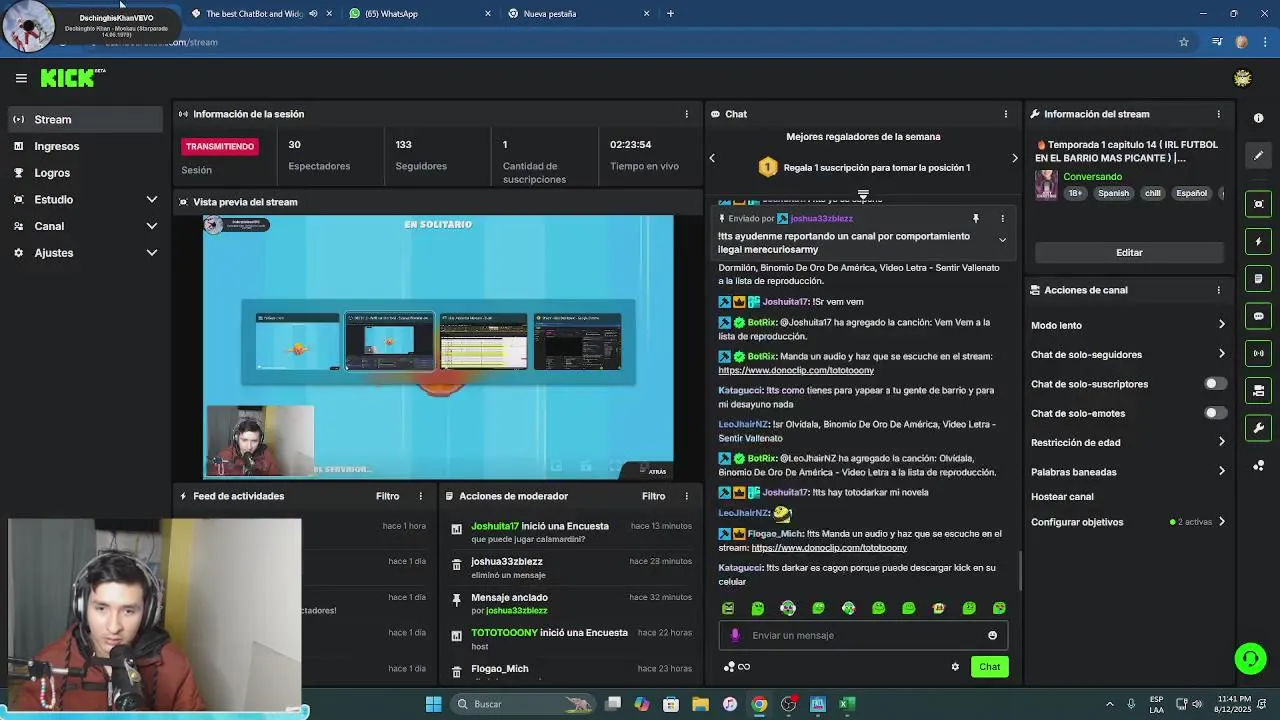Open a new browser tab
Image resolution: width=1280 pixels, height=720 pixels.
point(670,14)
